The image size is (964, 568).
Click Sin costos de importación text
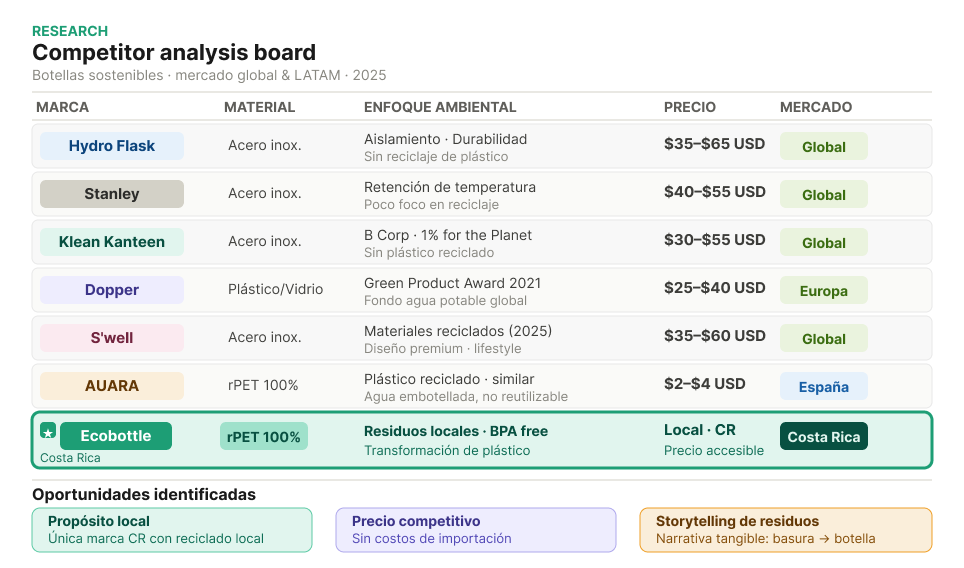coord(432,538)
